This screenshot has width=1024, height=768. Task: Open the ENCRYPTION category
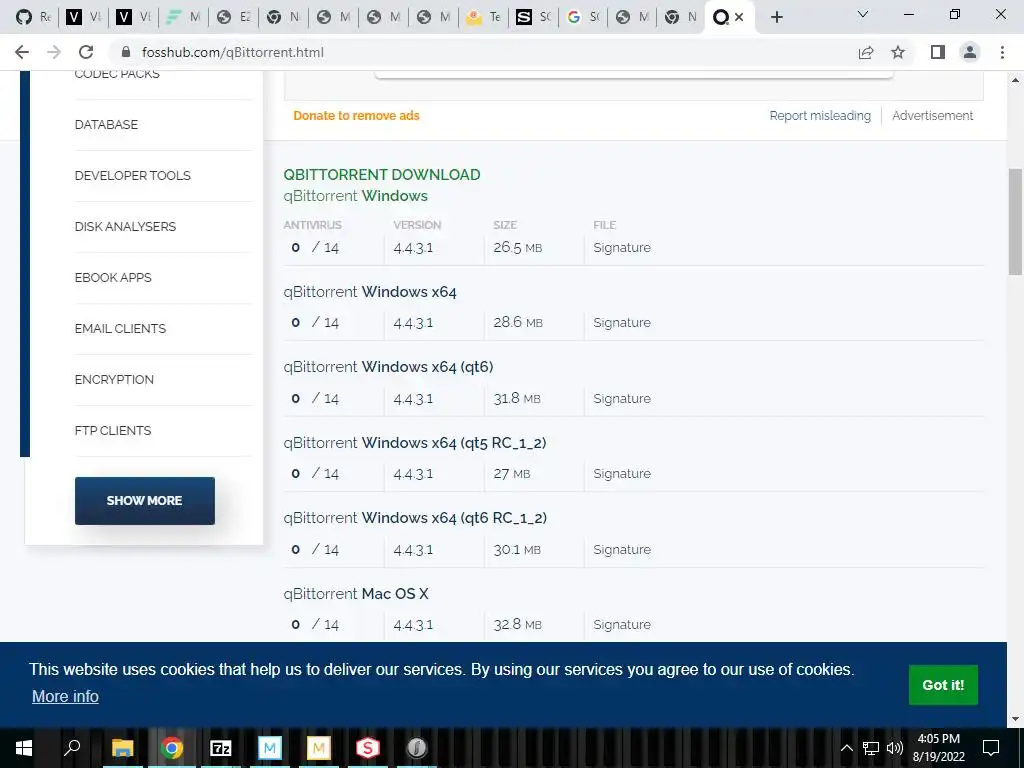tap(114, 379)
